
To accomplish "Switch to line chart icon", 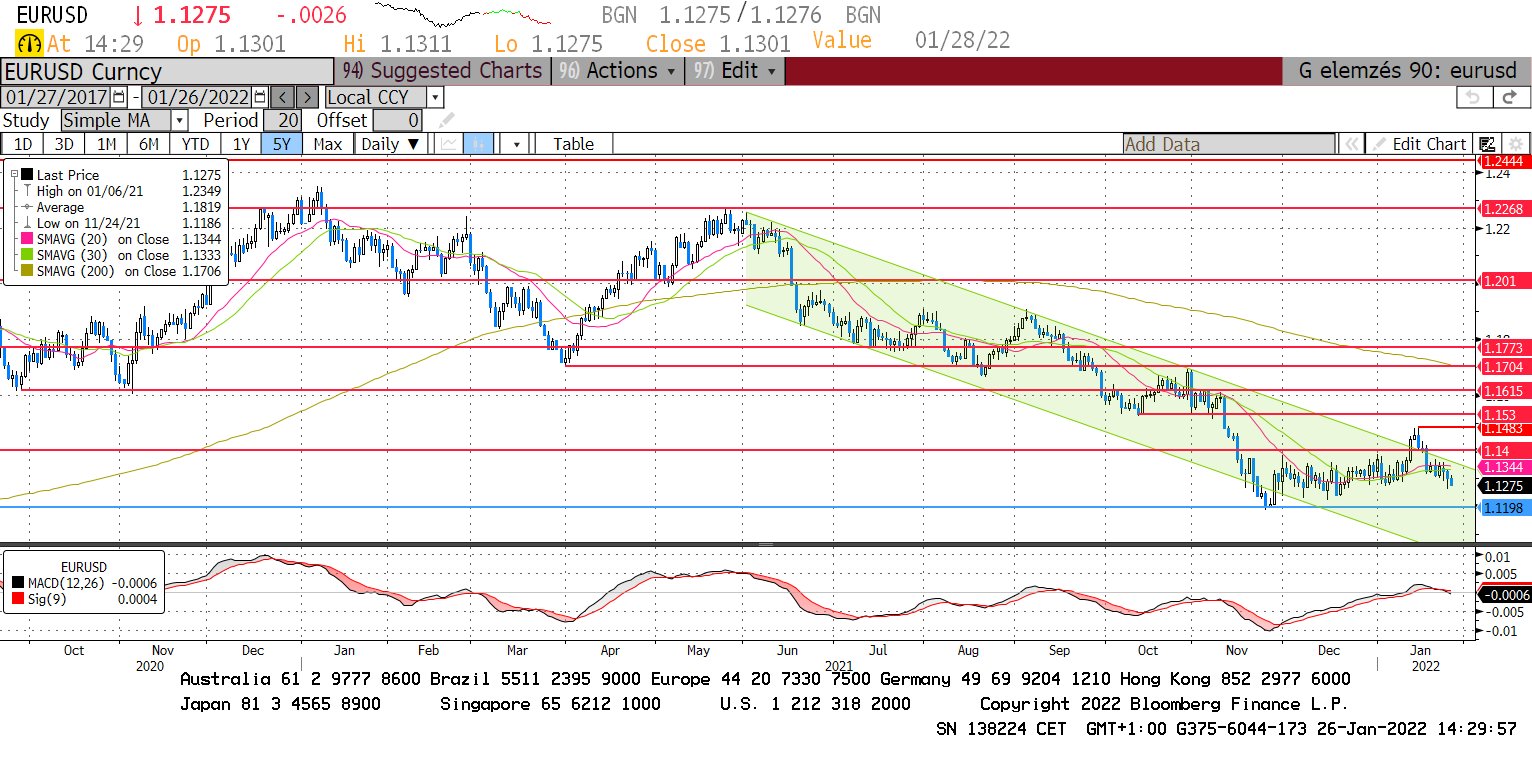I will 449,144.
